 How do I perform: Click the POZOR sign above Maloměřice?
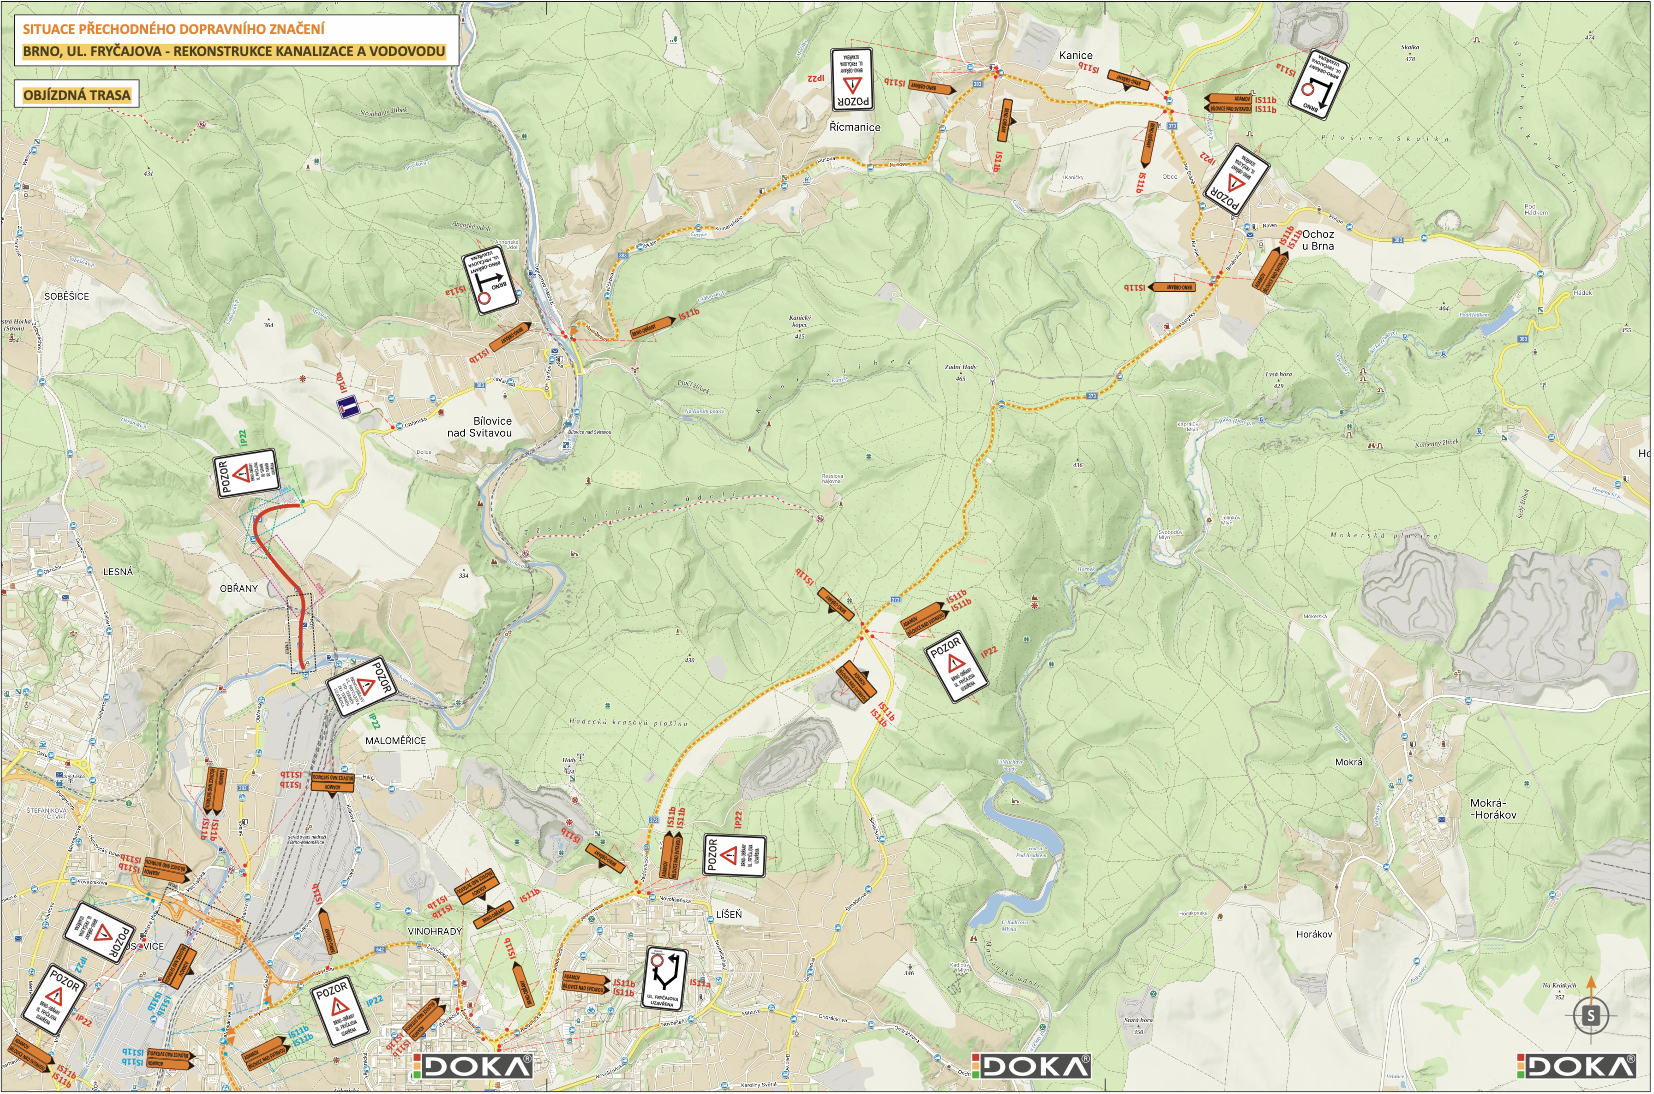click(362, 686)
